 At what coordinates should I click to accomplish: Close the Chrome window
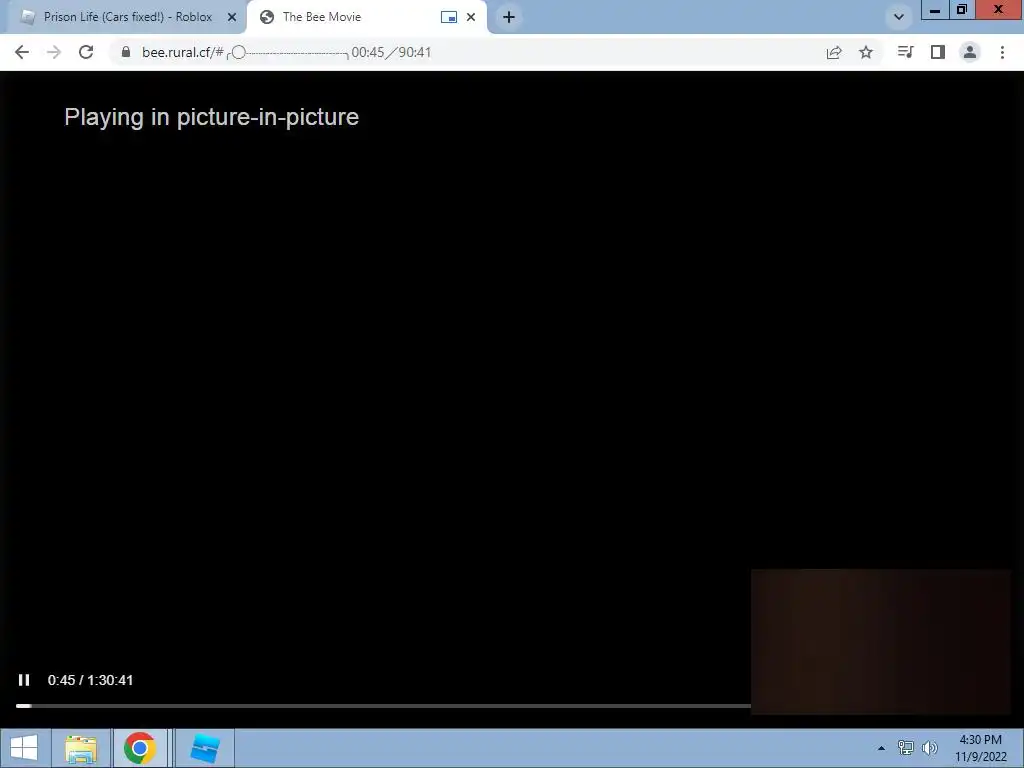[x=999, y=10]
